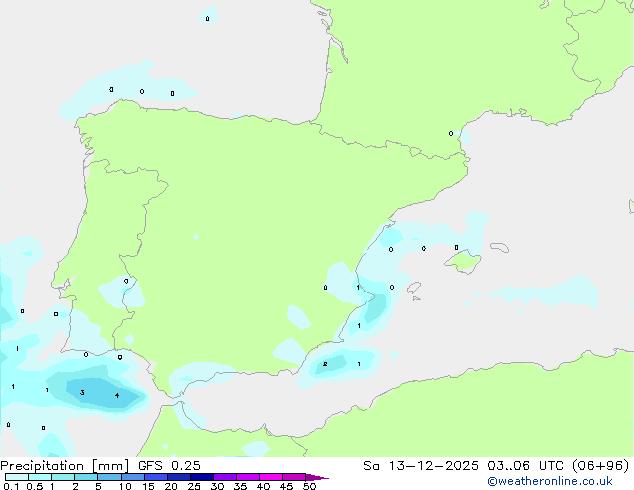Click the '0.5' legend scale value

[x=35, y=486]
